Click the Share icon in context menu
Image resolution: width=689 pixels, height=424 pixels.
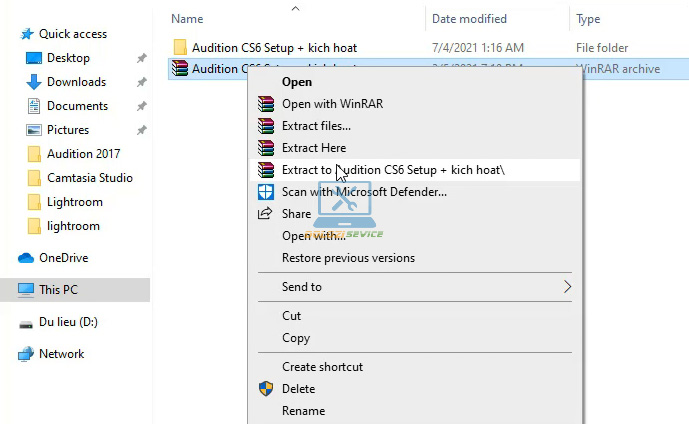(x=265, y=214)
